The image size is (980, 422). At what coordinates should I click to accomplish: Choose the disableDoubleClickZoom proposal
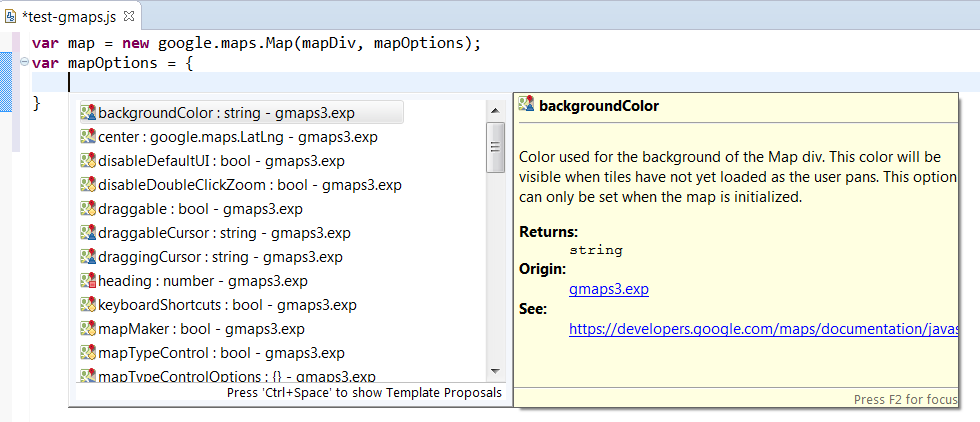point(241,185)
